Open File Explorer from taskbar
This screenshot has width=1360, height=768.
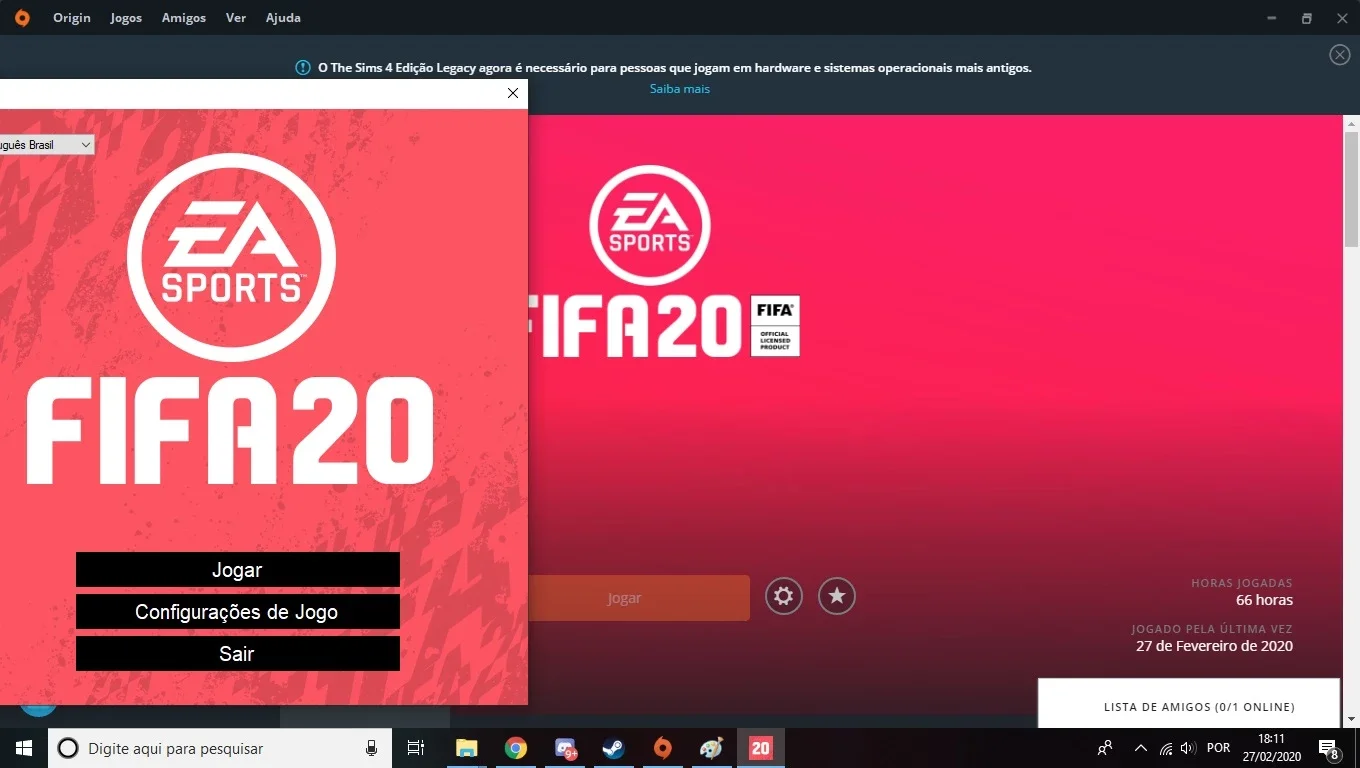(466, 748)
